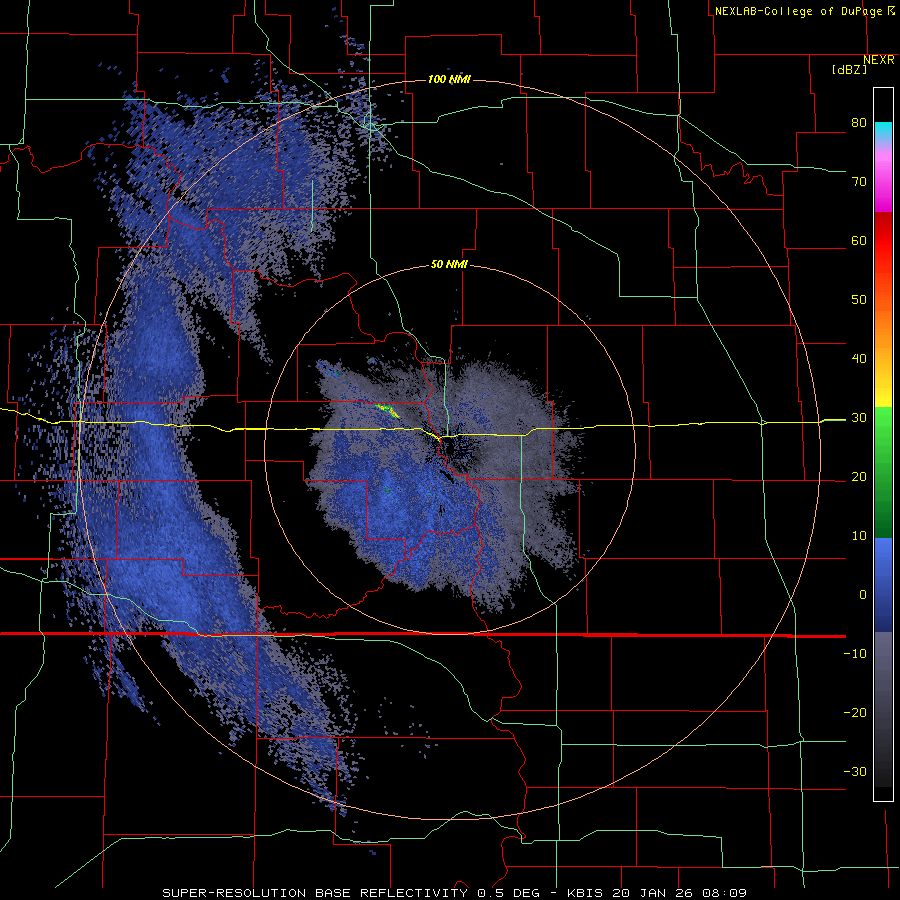Select the -10 value on dBZ scale
Screen dimensions: 900x900
click(855, 654)
